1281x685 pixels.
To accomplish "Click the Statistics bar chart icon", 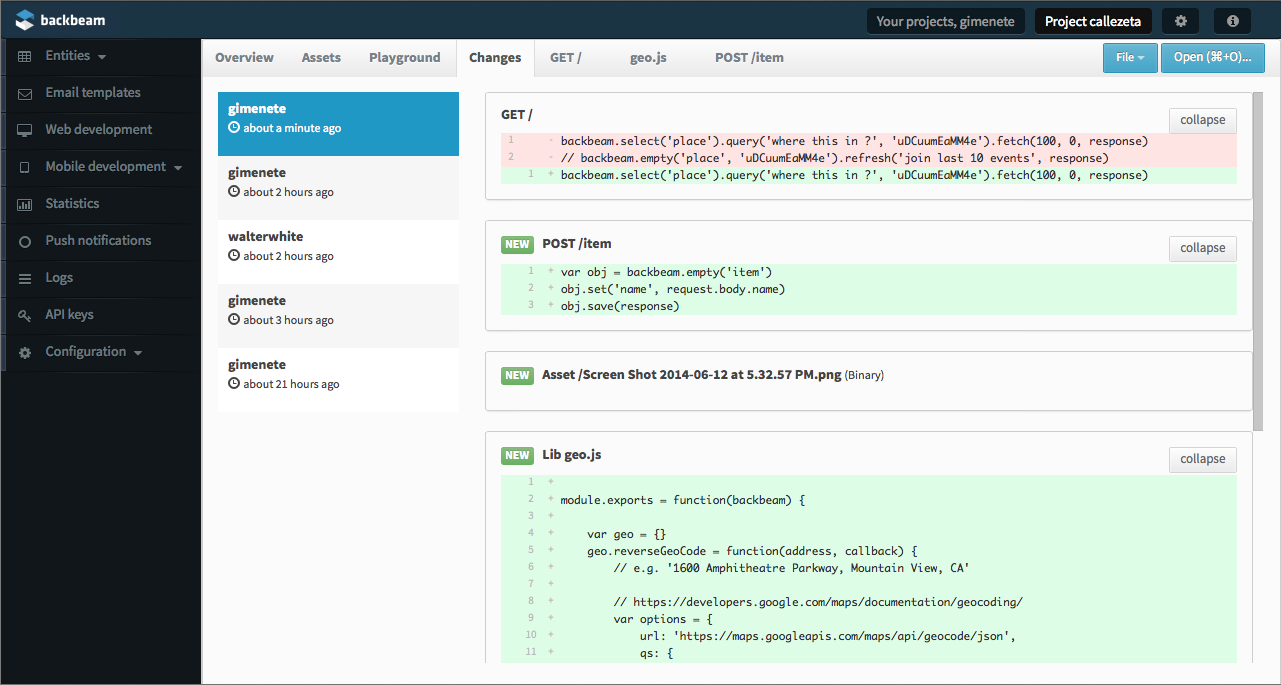I will (x=25, y=204).
